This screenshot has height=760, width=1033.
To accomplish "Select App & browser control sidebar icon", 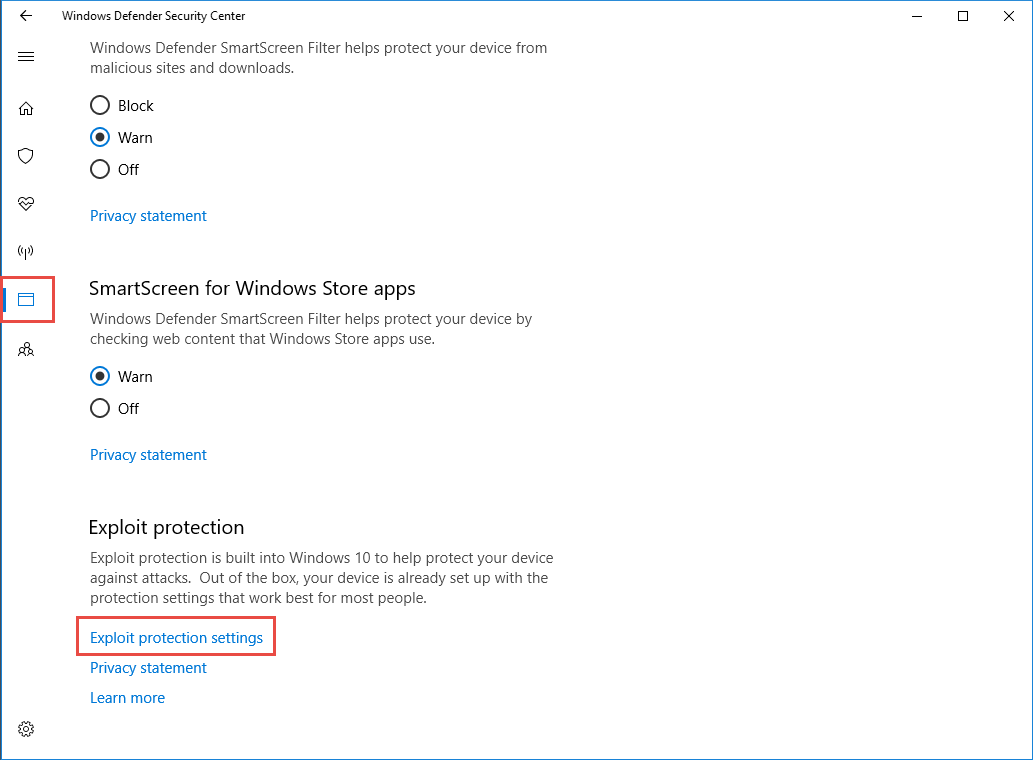I will [26, 299].
